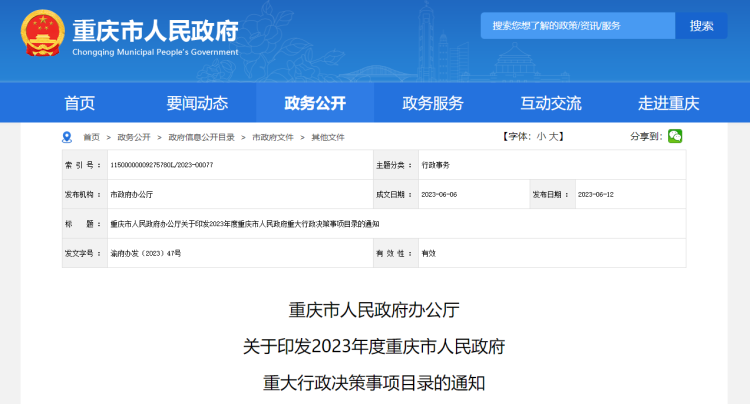
Task: Share the page via WeChat icon
Action: [x=675, y=136]
